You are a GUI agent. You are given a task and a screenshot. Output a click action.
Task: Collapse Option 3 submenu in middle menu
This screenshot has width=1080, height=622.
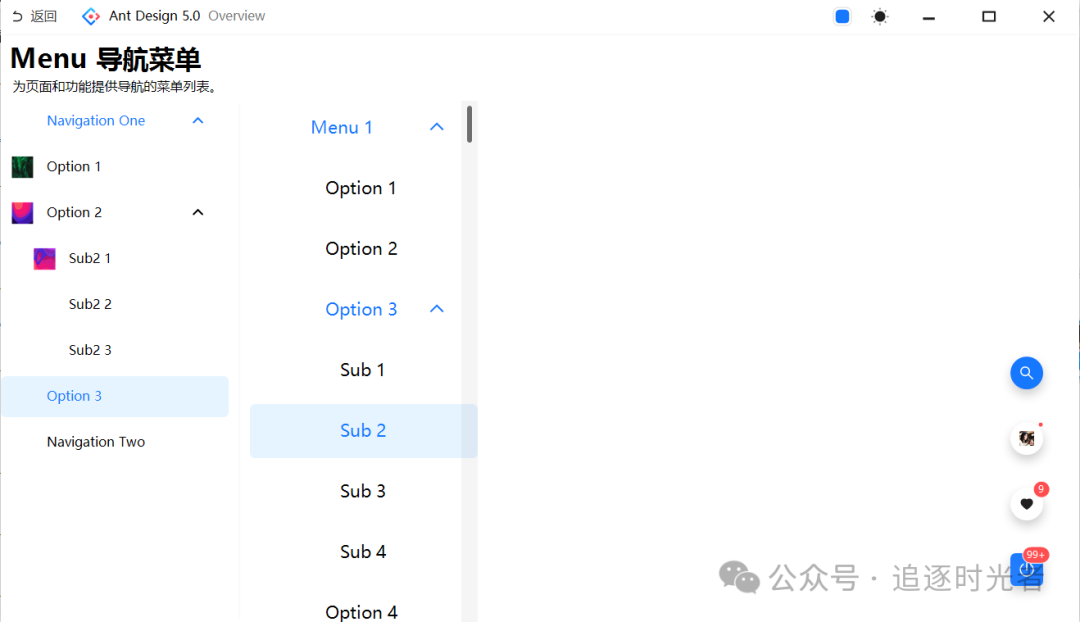(437, 309)
